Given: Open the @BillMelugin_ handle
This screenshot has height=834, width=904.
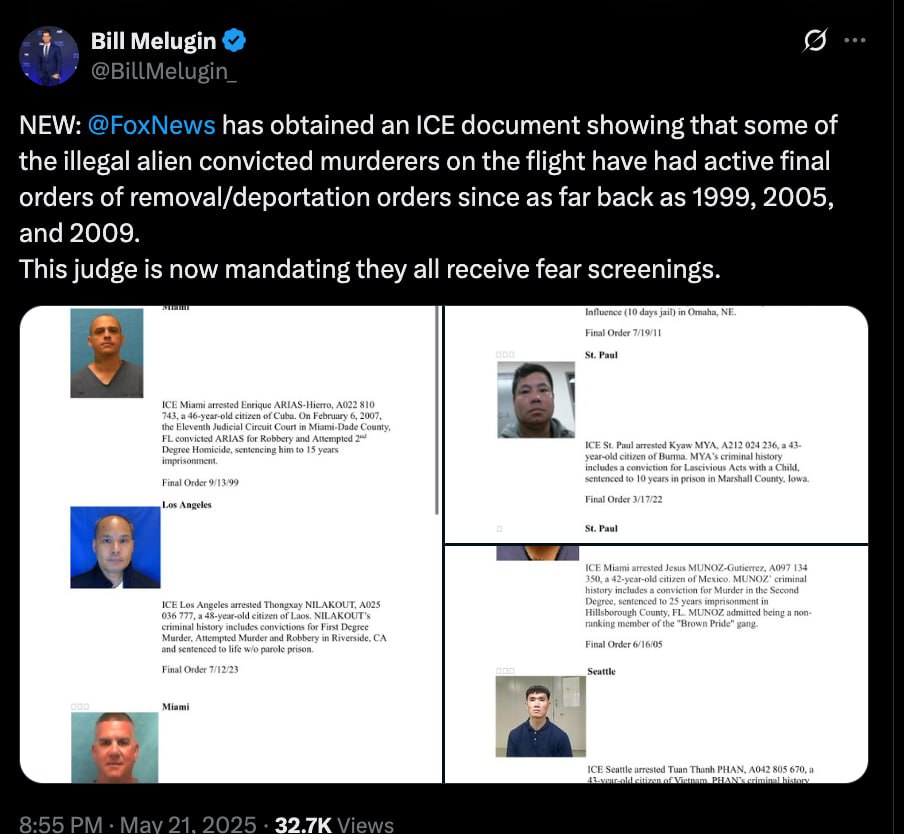Looking at the screenshot, I should pyautogui.click(x=164, y=71).
